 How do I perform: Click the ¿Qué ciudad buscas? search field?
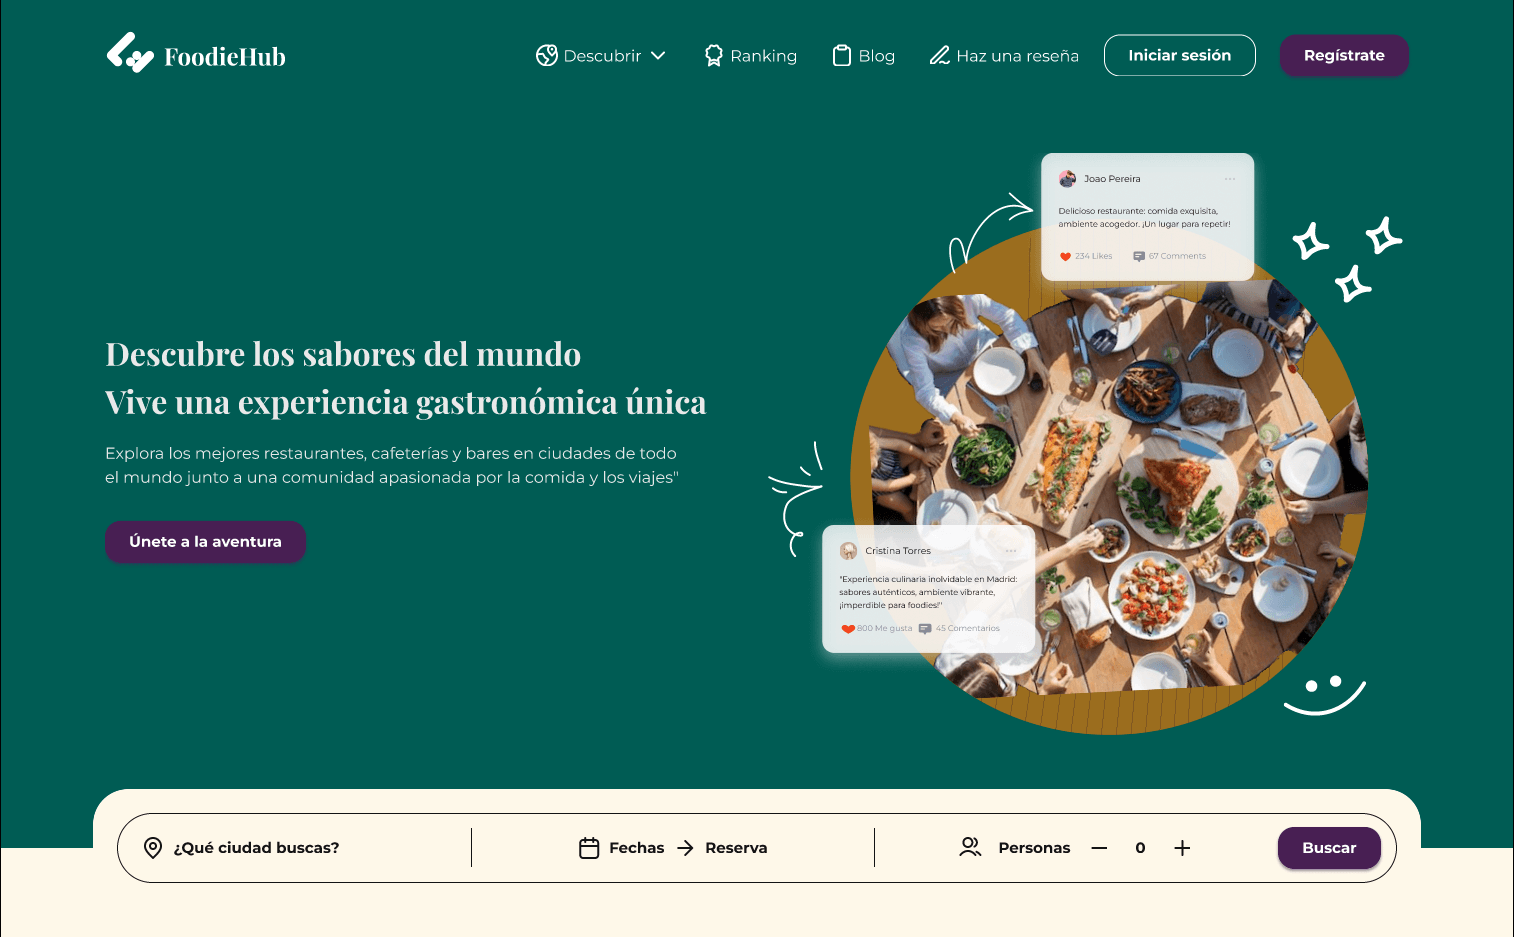click(294, 848)
